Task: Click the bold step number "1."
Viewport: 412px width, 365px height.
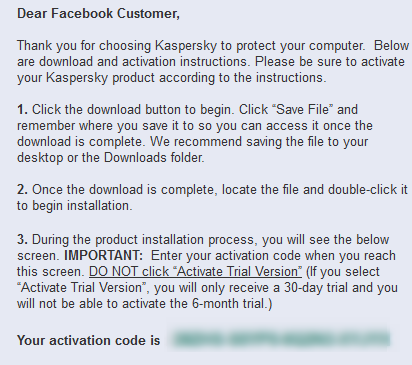Action: point(22,110)
